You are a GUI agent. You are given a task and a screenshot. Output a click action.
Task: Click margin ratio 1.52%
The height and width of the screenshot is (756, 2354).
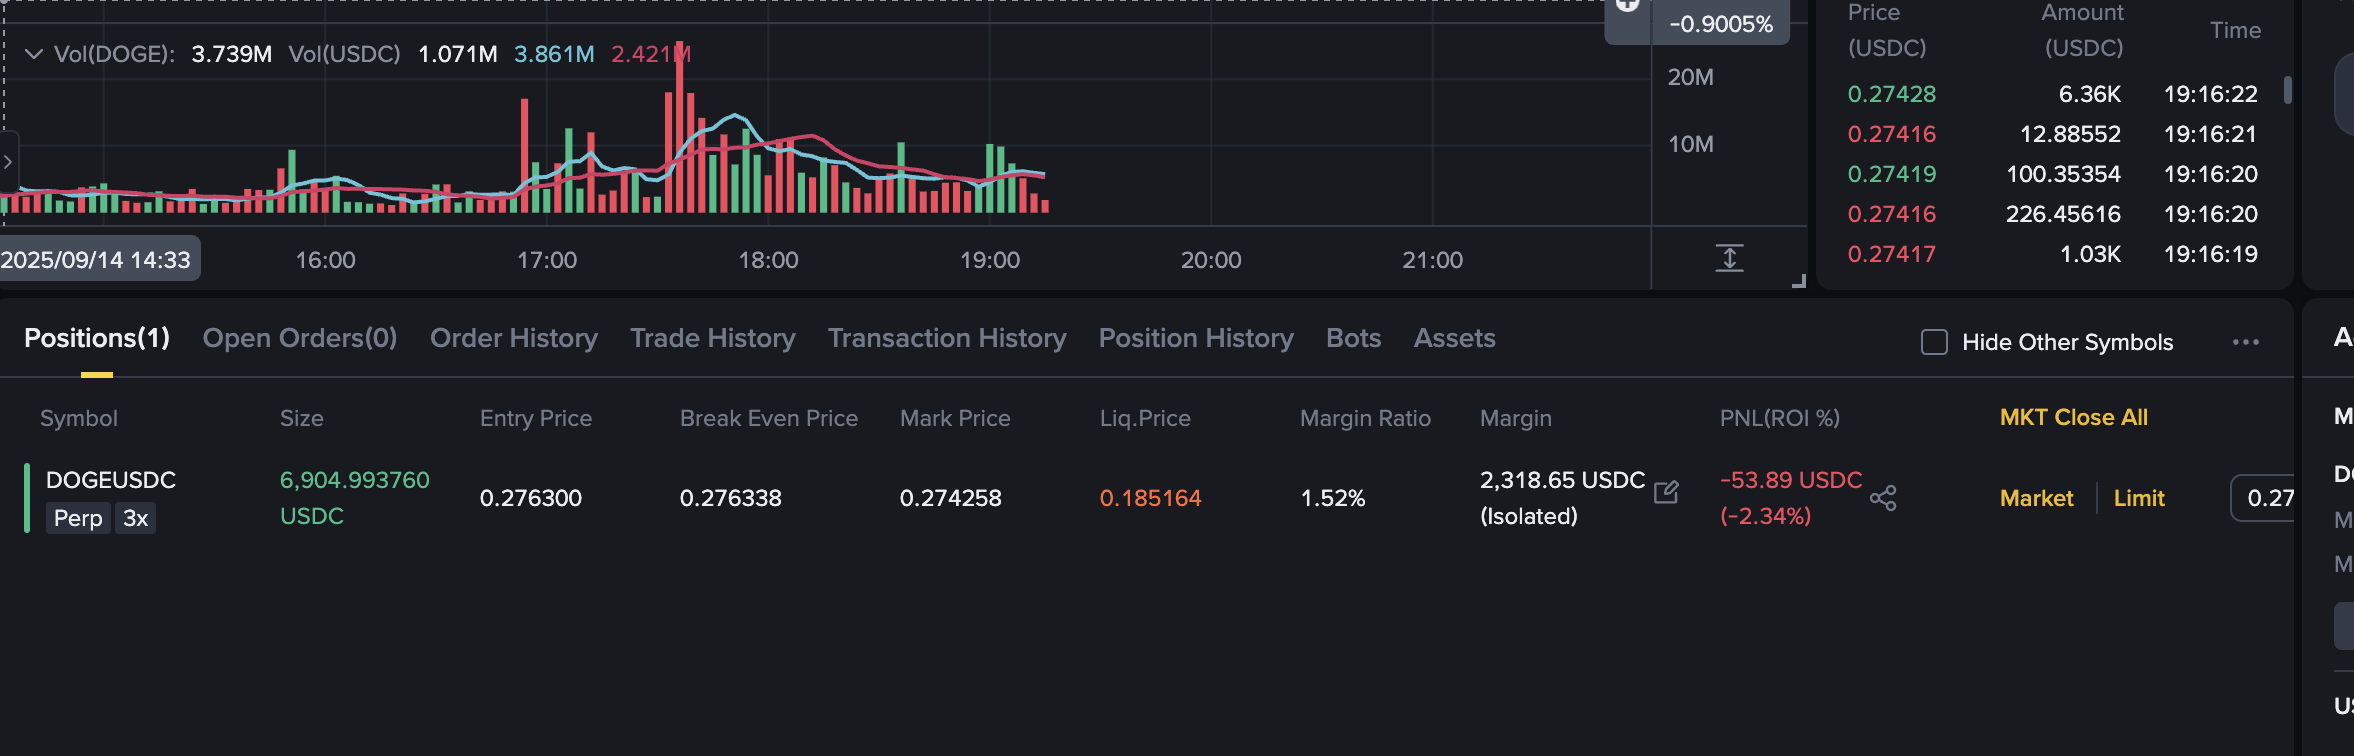1333,498
